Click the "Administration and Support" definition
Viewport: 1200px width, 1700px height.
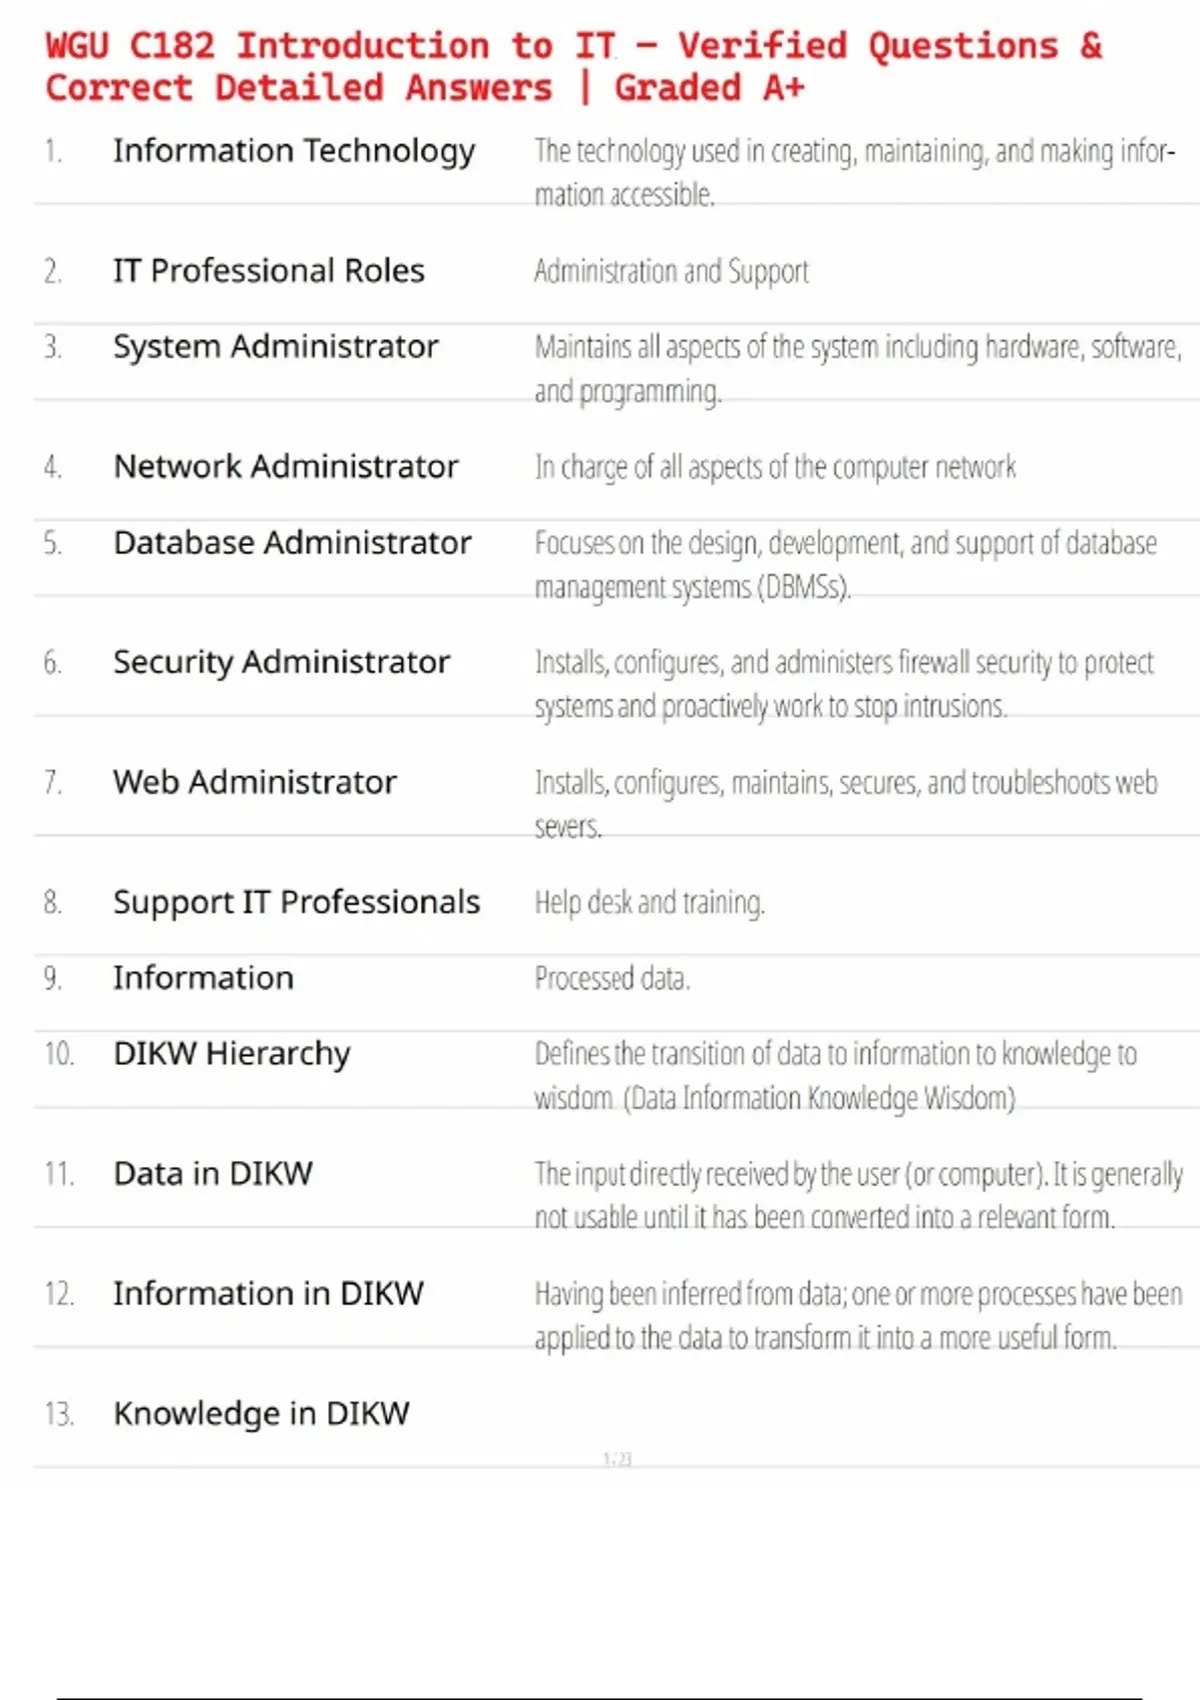[671, 272]
